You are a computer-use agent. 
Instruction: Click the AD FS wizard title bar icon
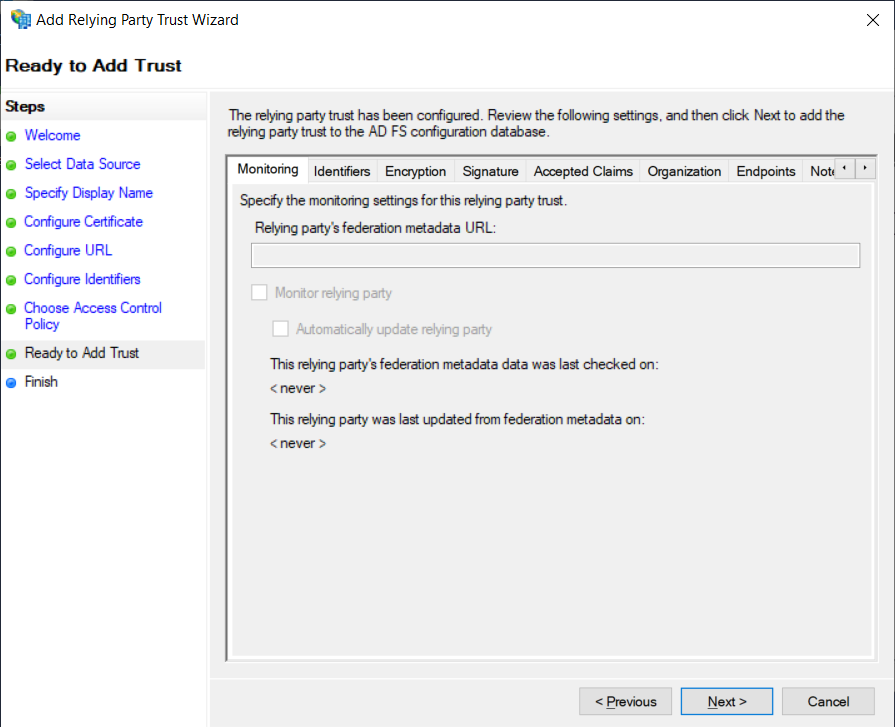[x=19, y=19]
